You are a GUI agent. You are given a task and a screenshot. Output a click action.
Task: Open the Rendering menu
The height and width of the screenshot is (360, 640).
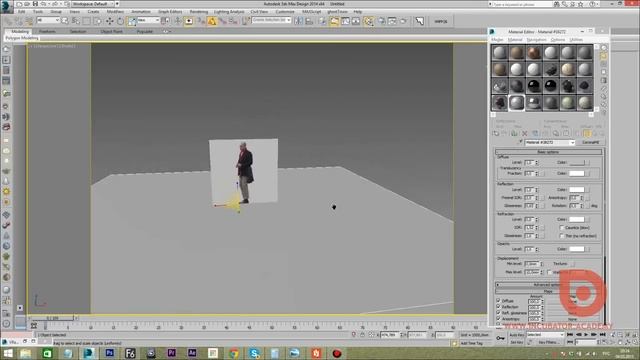click(x=198, y=12)
